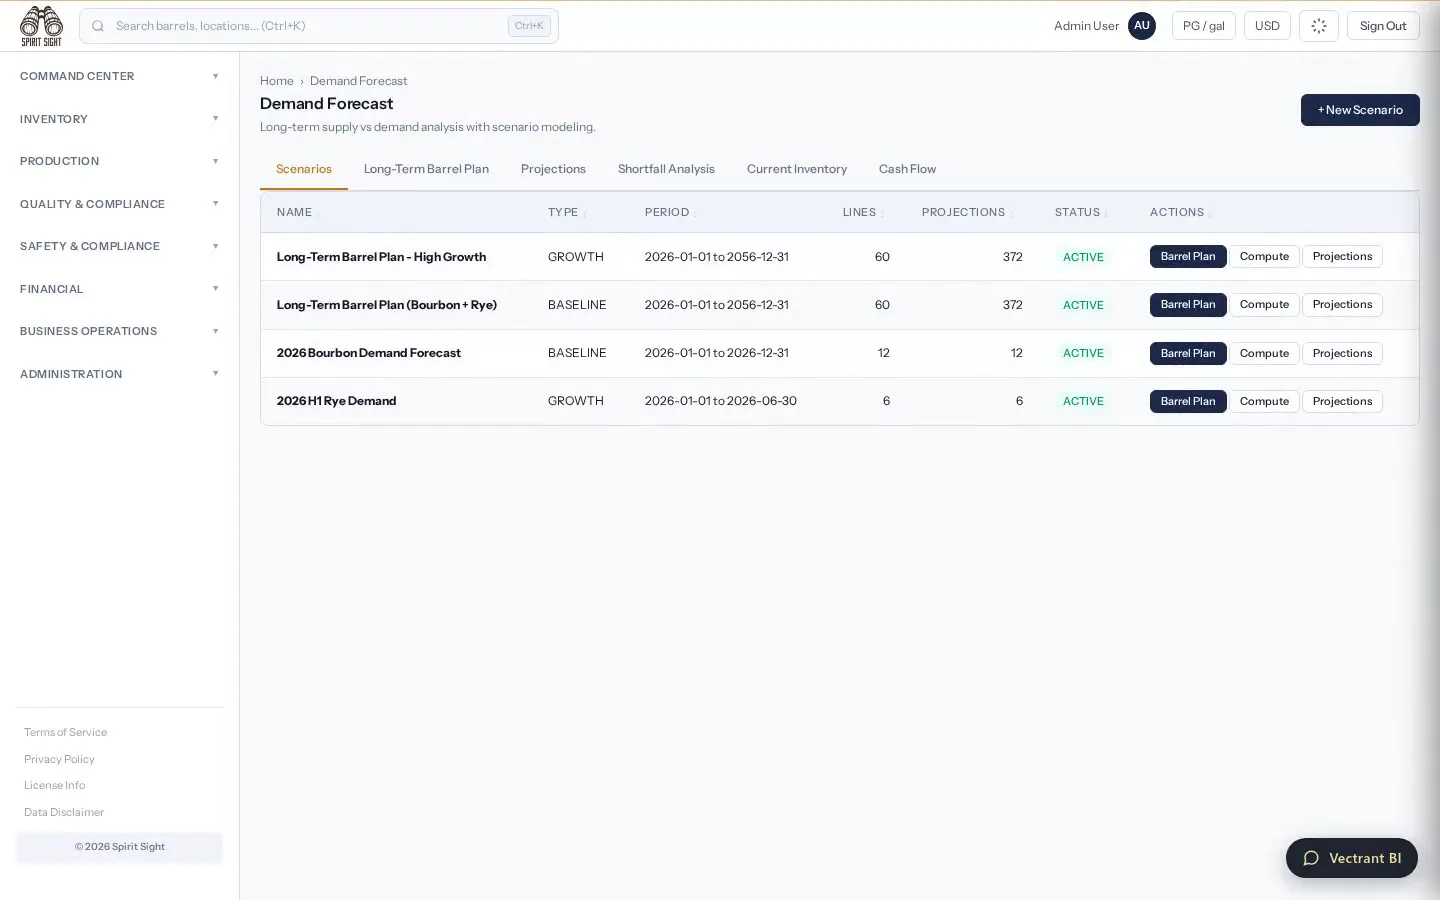
Task: Switch to Long-Term Barrel Plan tab
Action: (x=426, y=169)
